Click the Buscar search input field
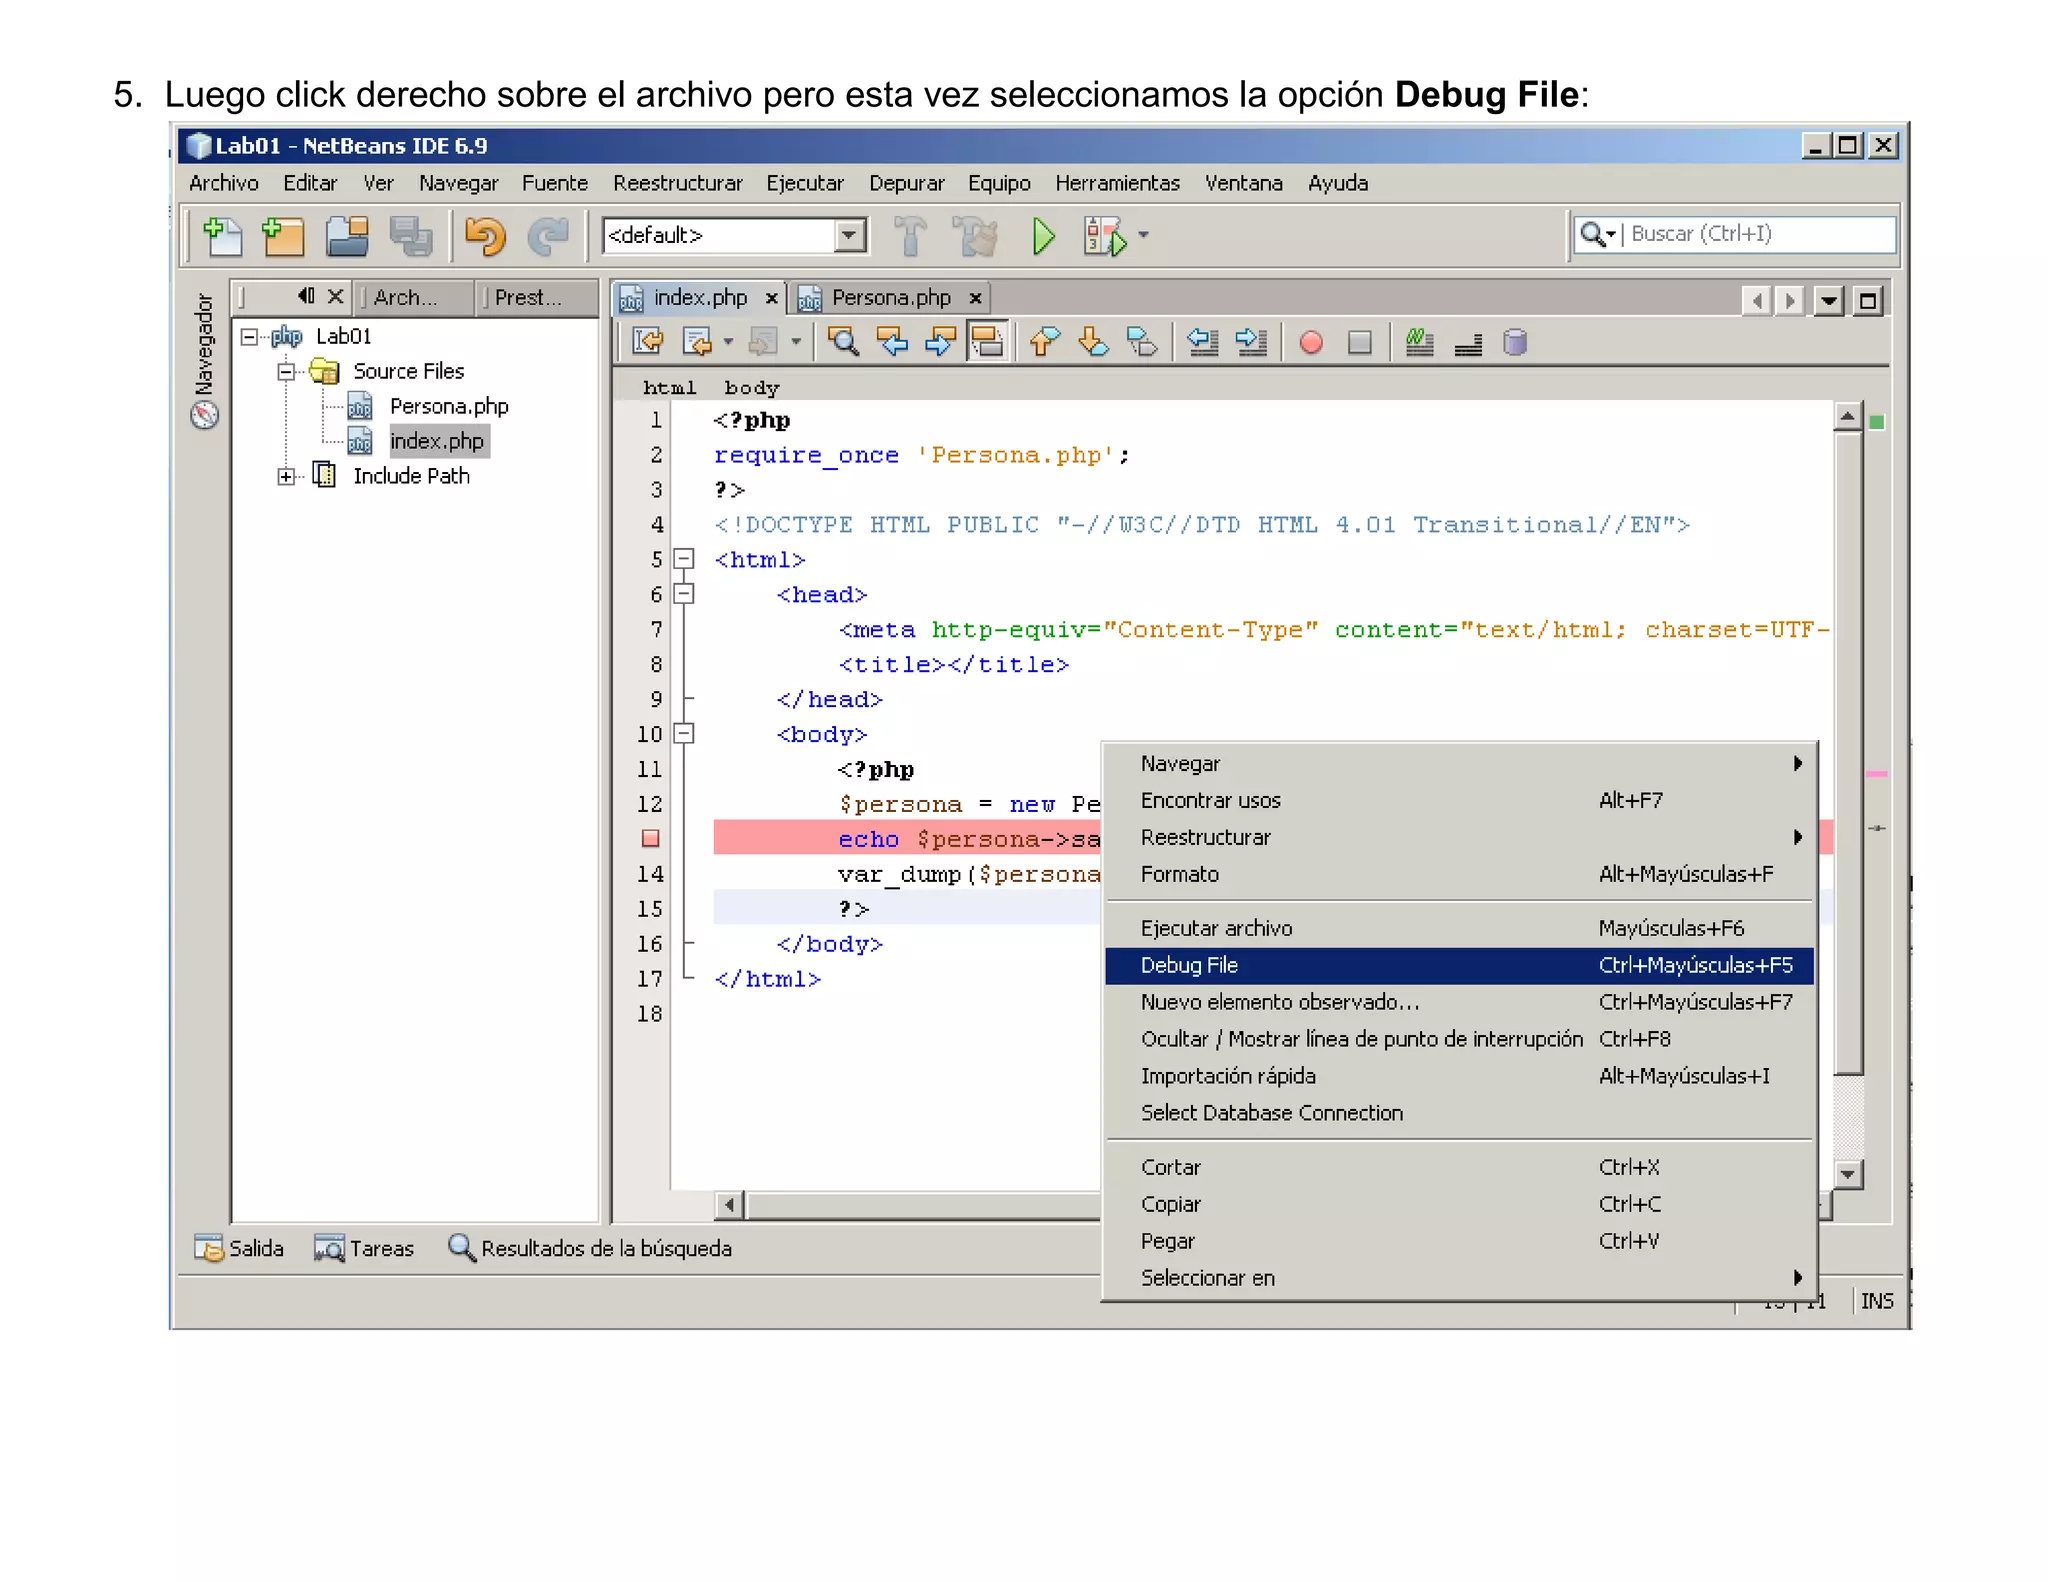The image size is (2048, 1582). pos(1760,234)
